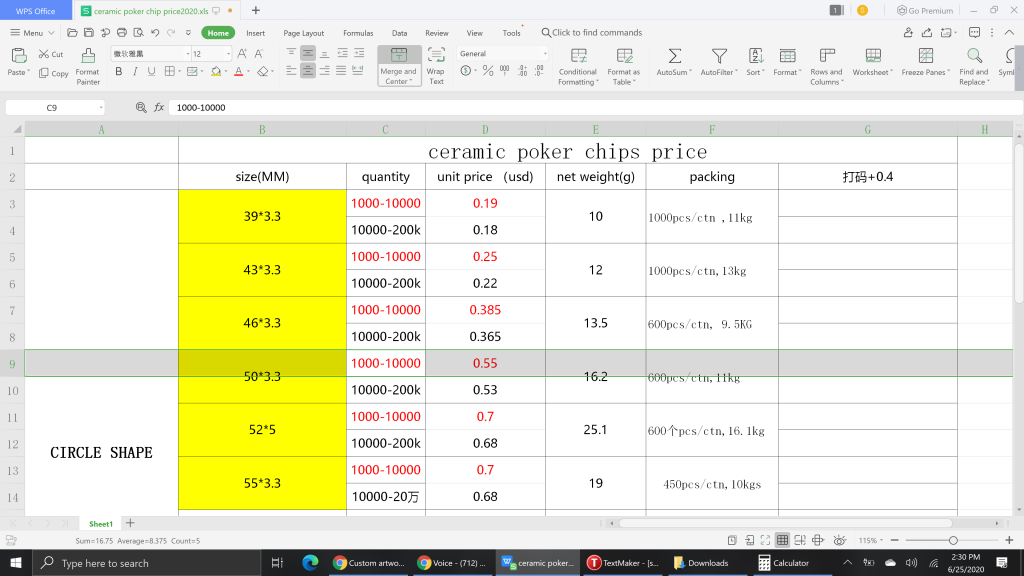
Task: Toggle bold formatting
Action: coord(119,72)
